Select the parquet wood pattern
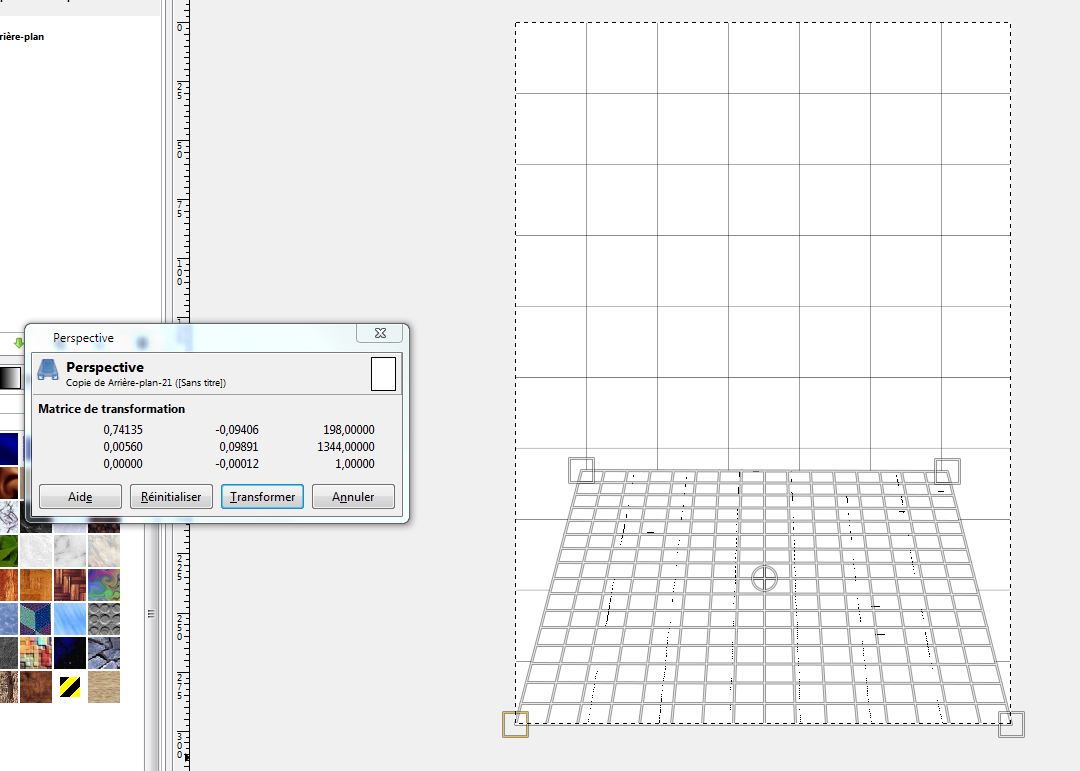Image resolution: width=1080 pixels, height=771 pixels. (70, 585)
